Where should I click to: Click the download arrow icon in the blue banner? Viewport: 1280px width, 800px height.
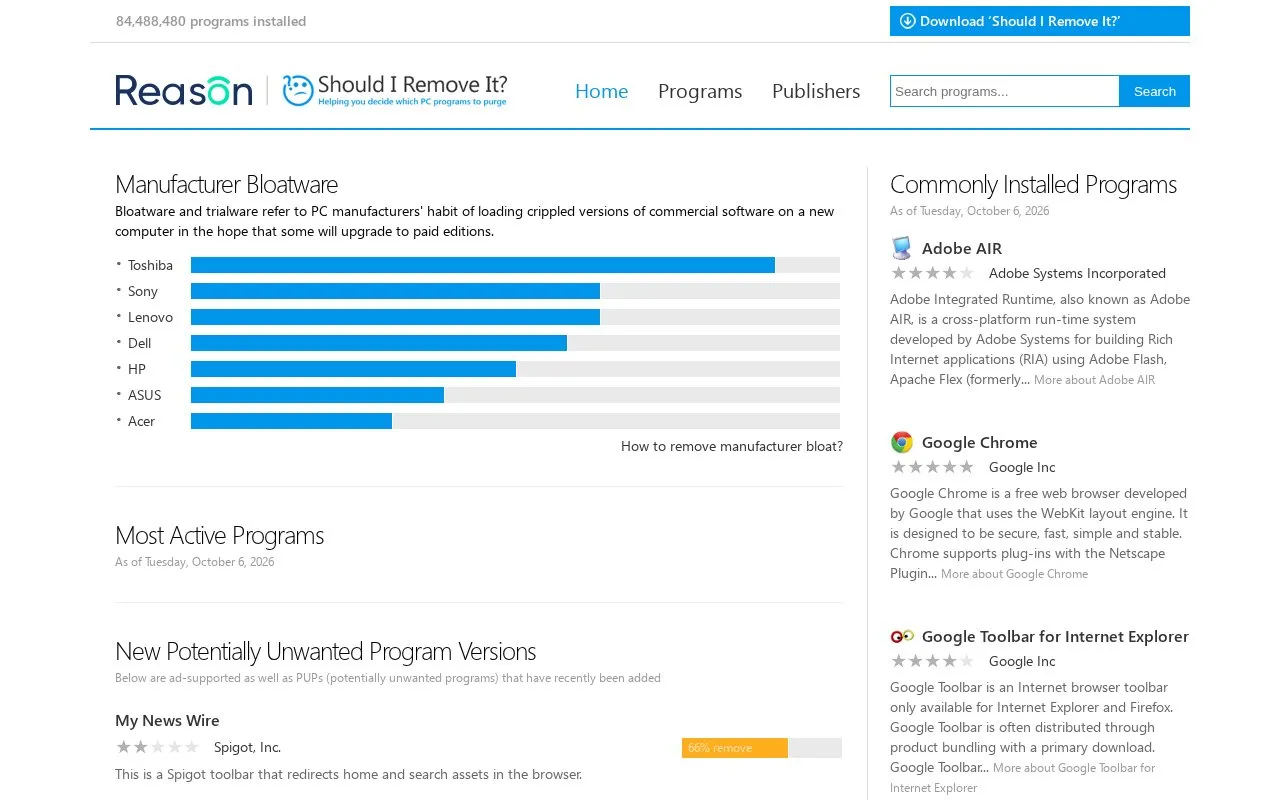(908, 21)
